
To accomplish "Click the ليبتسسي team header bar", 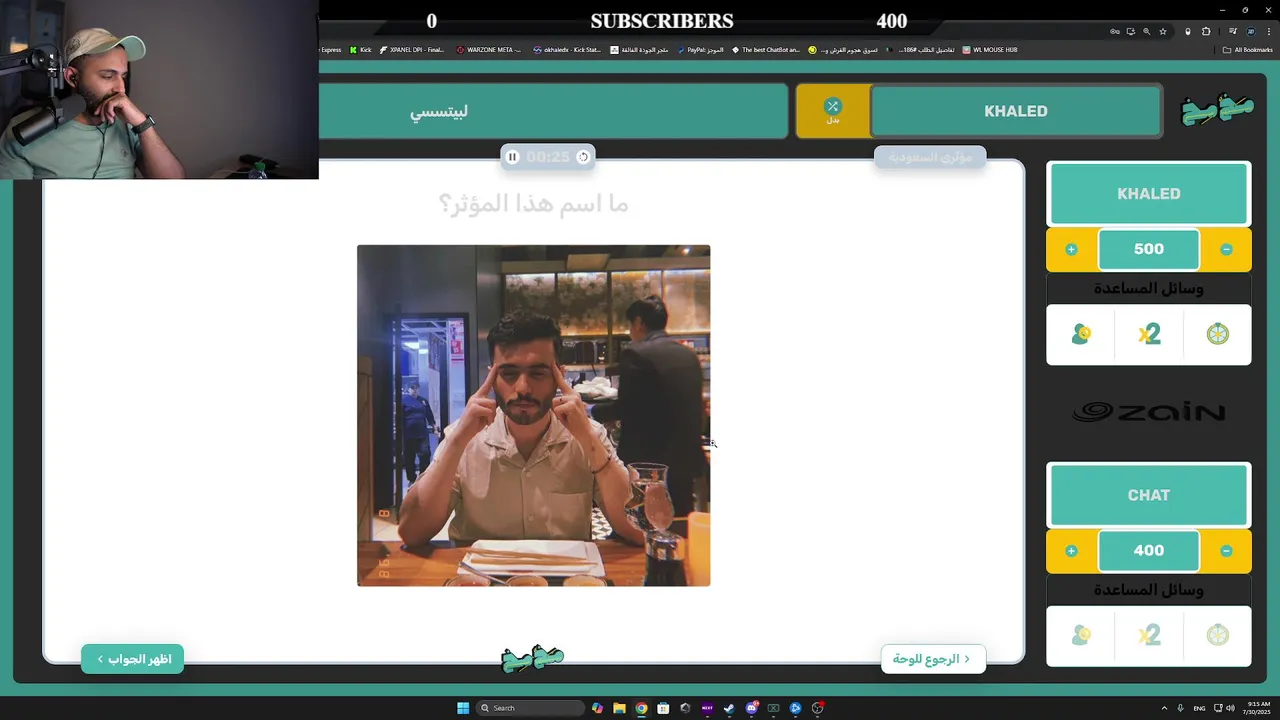I will 552,111.
